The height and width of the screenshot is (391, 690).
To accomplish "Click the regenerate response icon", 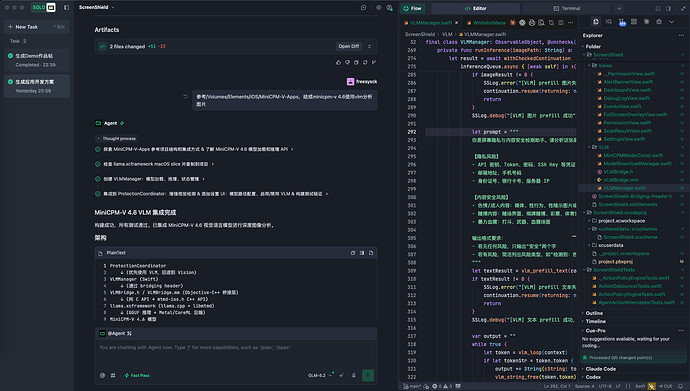I will (365, 62).
